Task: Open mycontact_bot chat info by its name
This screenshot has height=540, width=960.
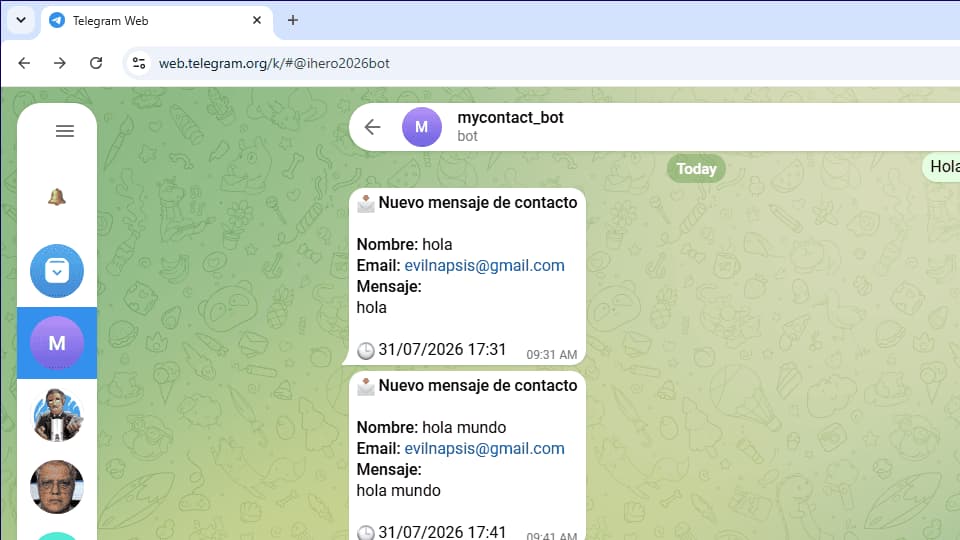Action: tap(510, 117)
